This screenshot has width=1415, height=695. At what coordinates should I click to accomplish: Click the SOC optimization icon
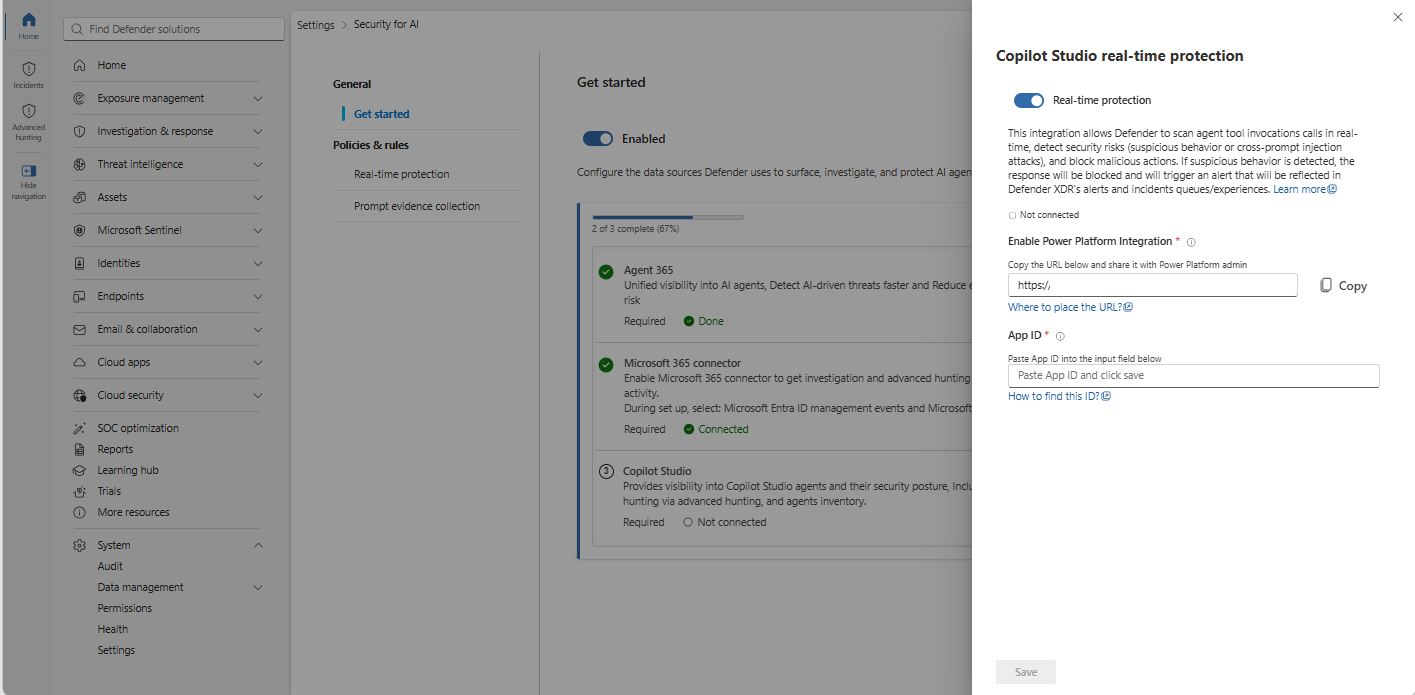[x=80, y=428]
